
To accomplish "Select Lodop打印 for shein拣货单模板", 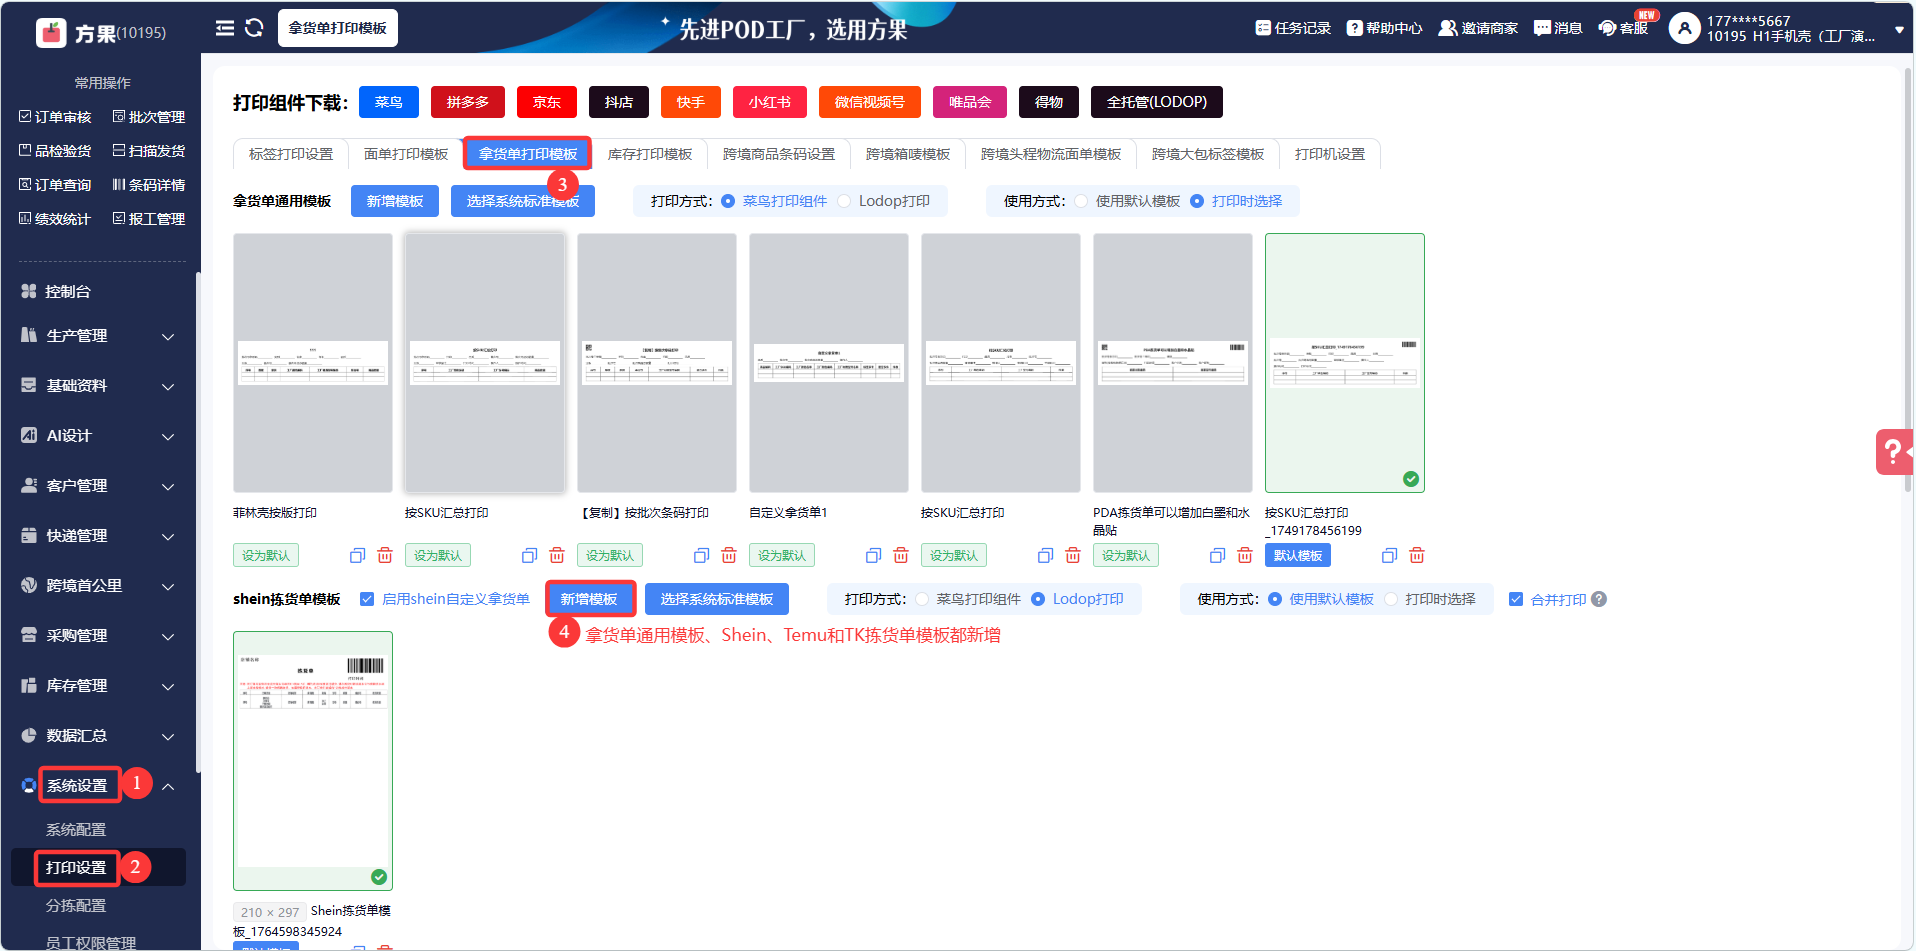I will click(1038, 599).
